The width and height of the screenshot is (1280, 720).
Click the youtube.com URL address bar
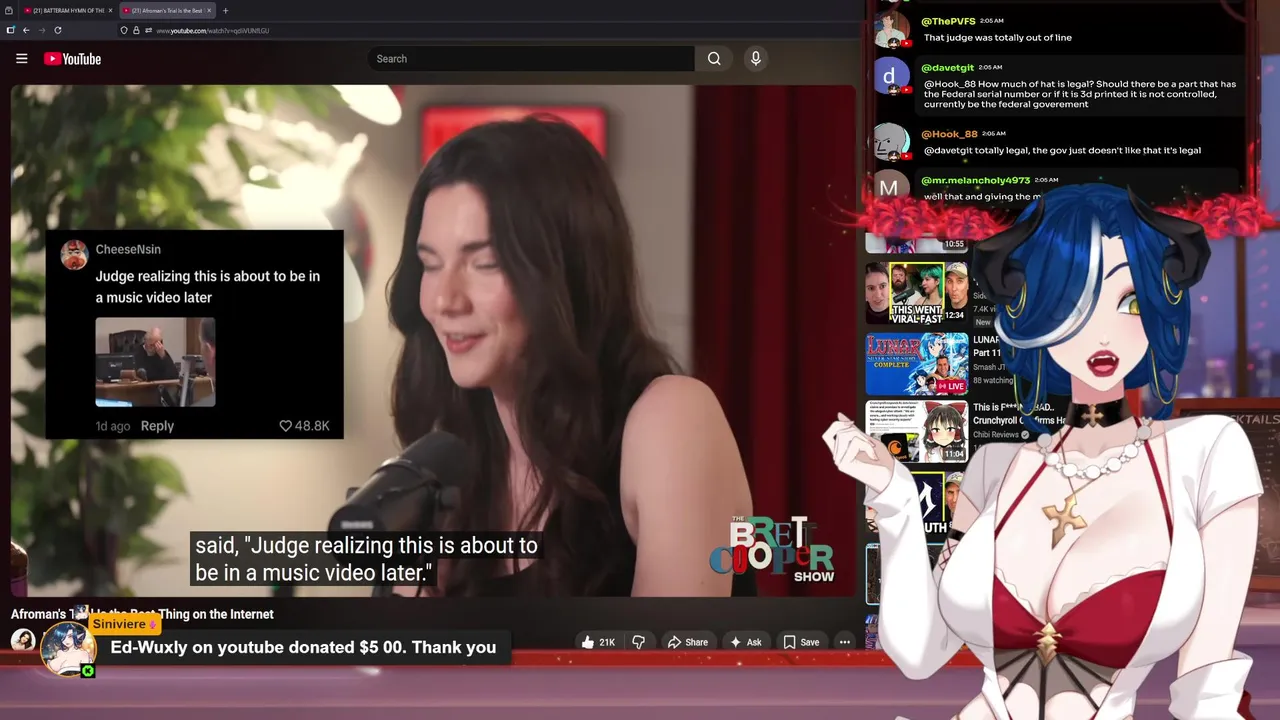tap(212, 31)
